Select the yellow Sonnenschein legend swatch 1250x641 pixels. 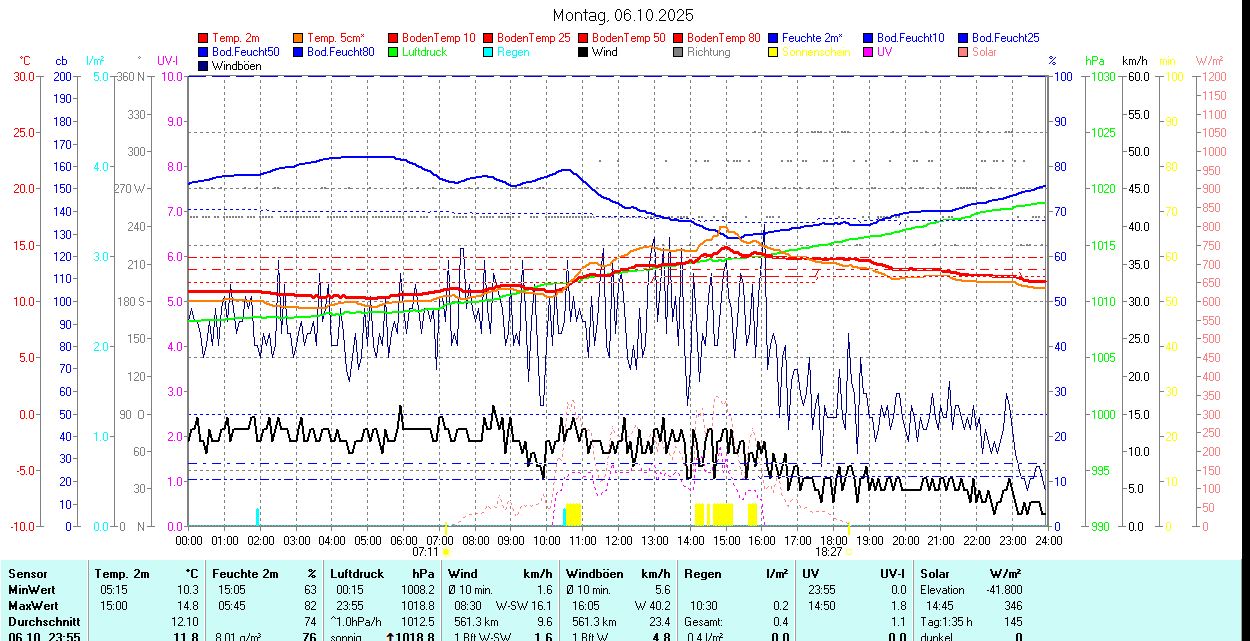click(x=774, y=52)
